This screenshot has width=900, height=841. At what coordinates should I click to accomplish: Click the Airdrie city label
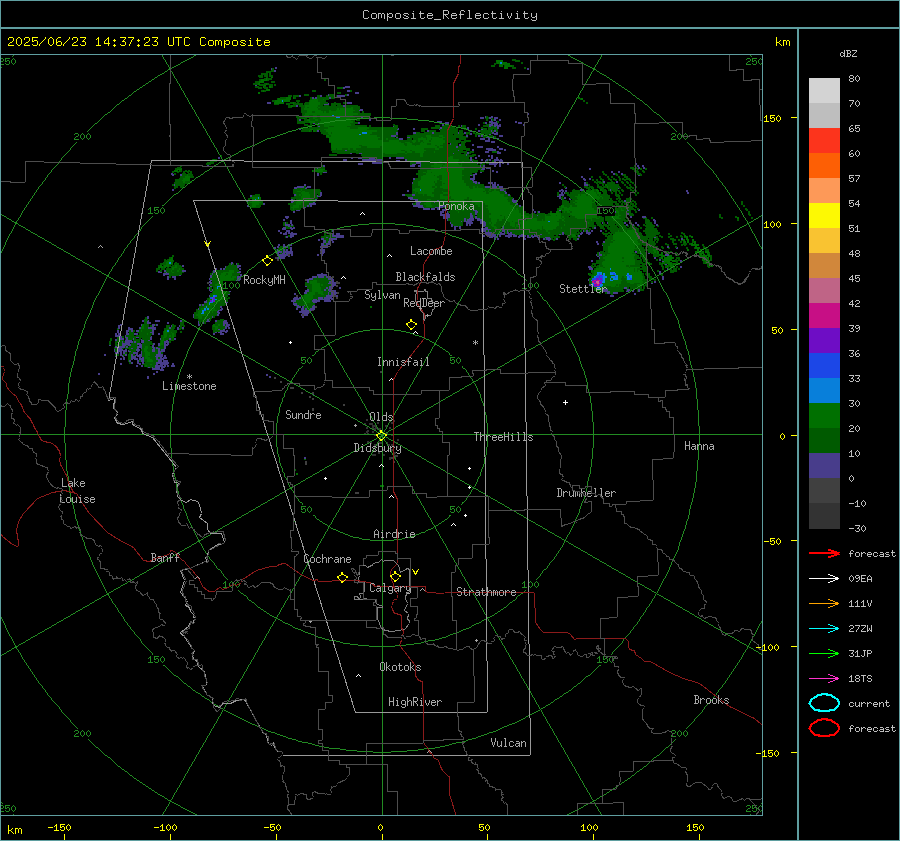(394, 534)
